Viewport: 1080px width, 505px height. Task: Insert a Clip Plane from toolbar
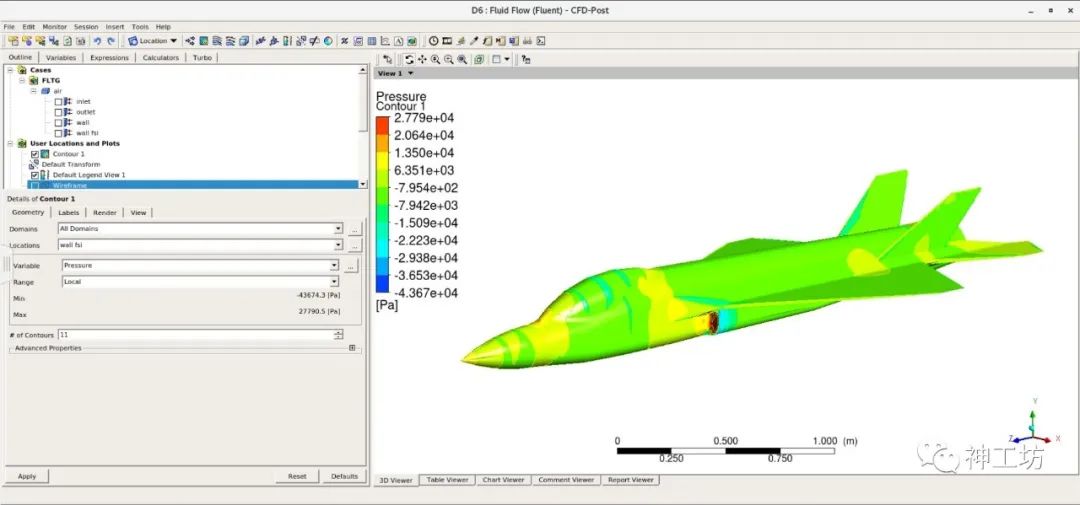pos(315,41)
